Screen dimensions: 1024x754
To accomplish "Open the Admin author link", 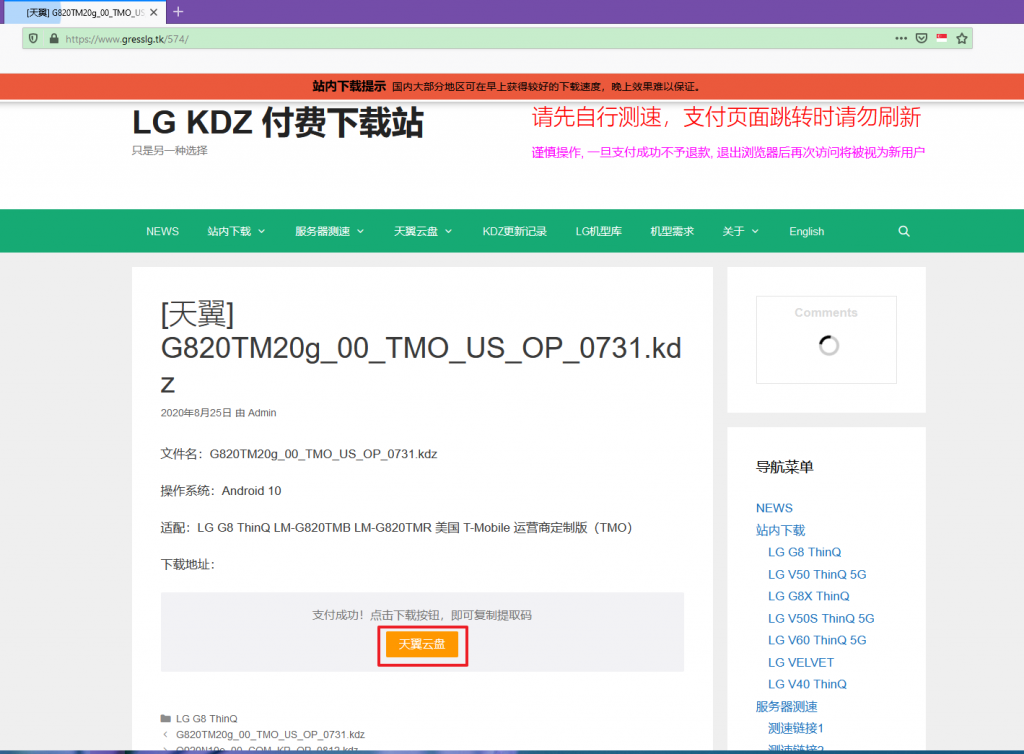I will 262,413.
